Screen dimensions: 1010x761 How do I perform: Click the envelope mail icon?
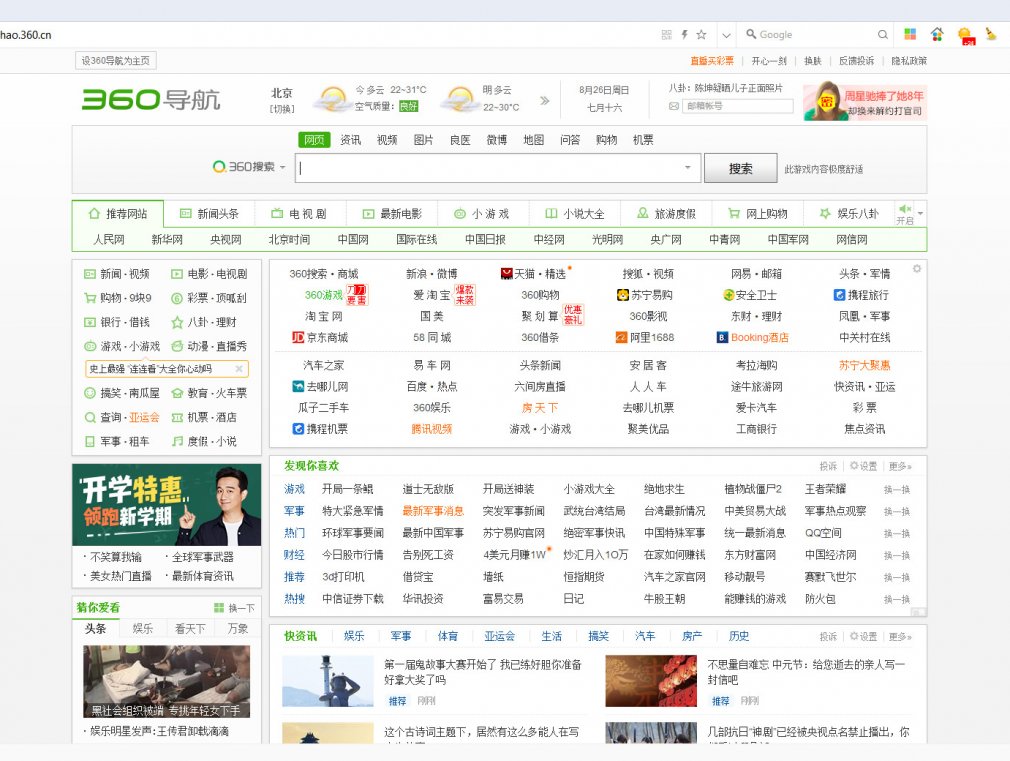(x=674, y=106)
